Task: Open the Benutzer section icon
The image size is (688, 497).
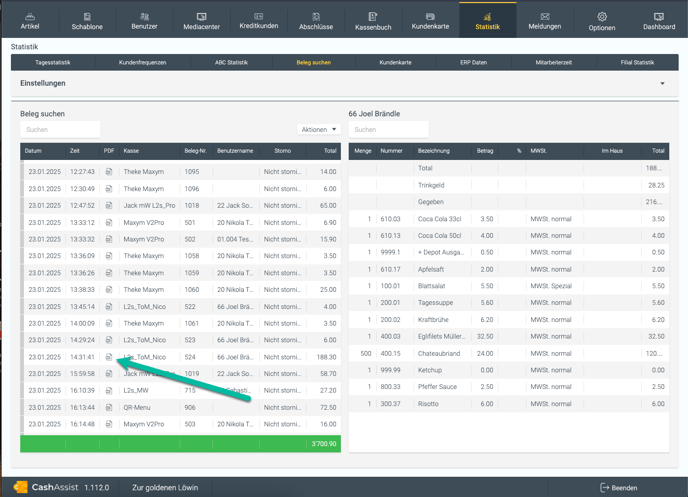Action: pos(144,17)
